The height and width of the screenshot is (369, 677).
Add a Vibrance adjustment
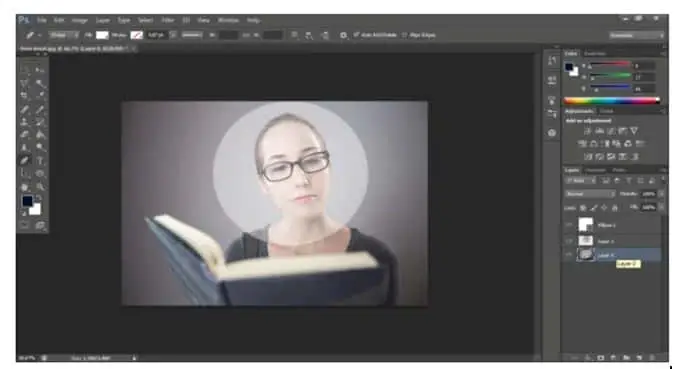pos(633,131)
